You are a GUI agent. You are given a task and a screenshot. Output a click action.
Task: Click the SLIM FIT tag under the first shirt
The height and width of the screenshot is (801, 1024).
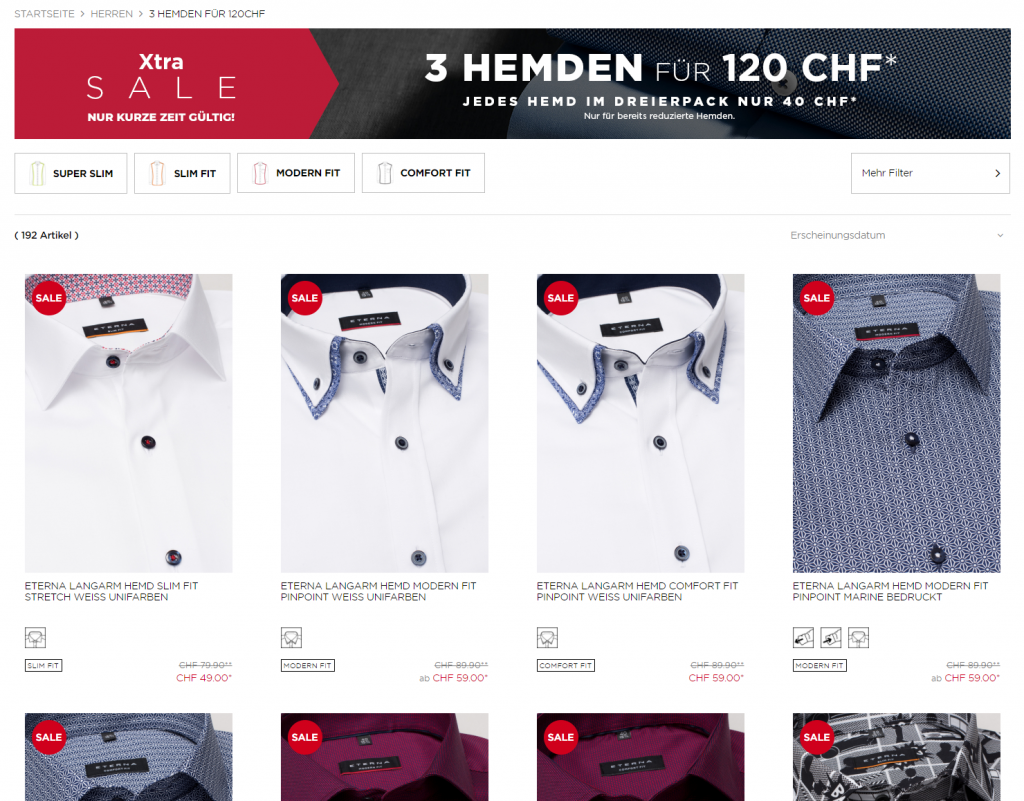43,665
